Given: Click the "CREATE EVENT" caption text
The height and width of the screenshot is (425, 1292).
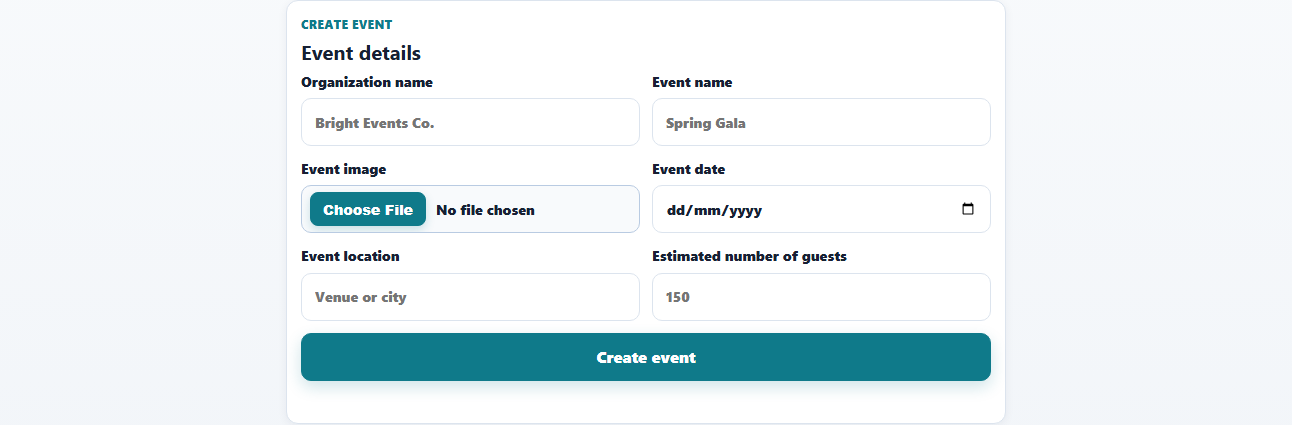Looking at the screenshot, I should point(347,25).
